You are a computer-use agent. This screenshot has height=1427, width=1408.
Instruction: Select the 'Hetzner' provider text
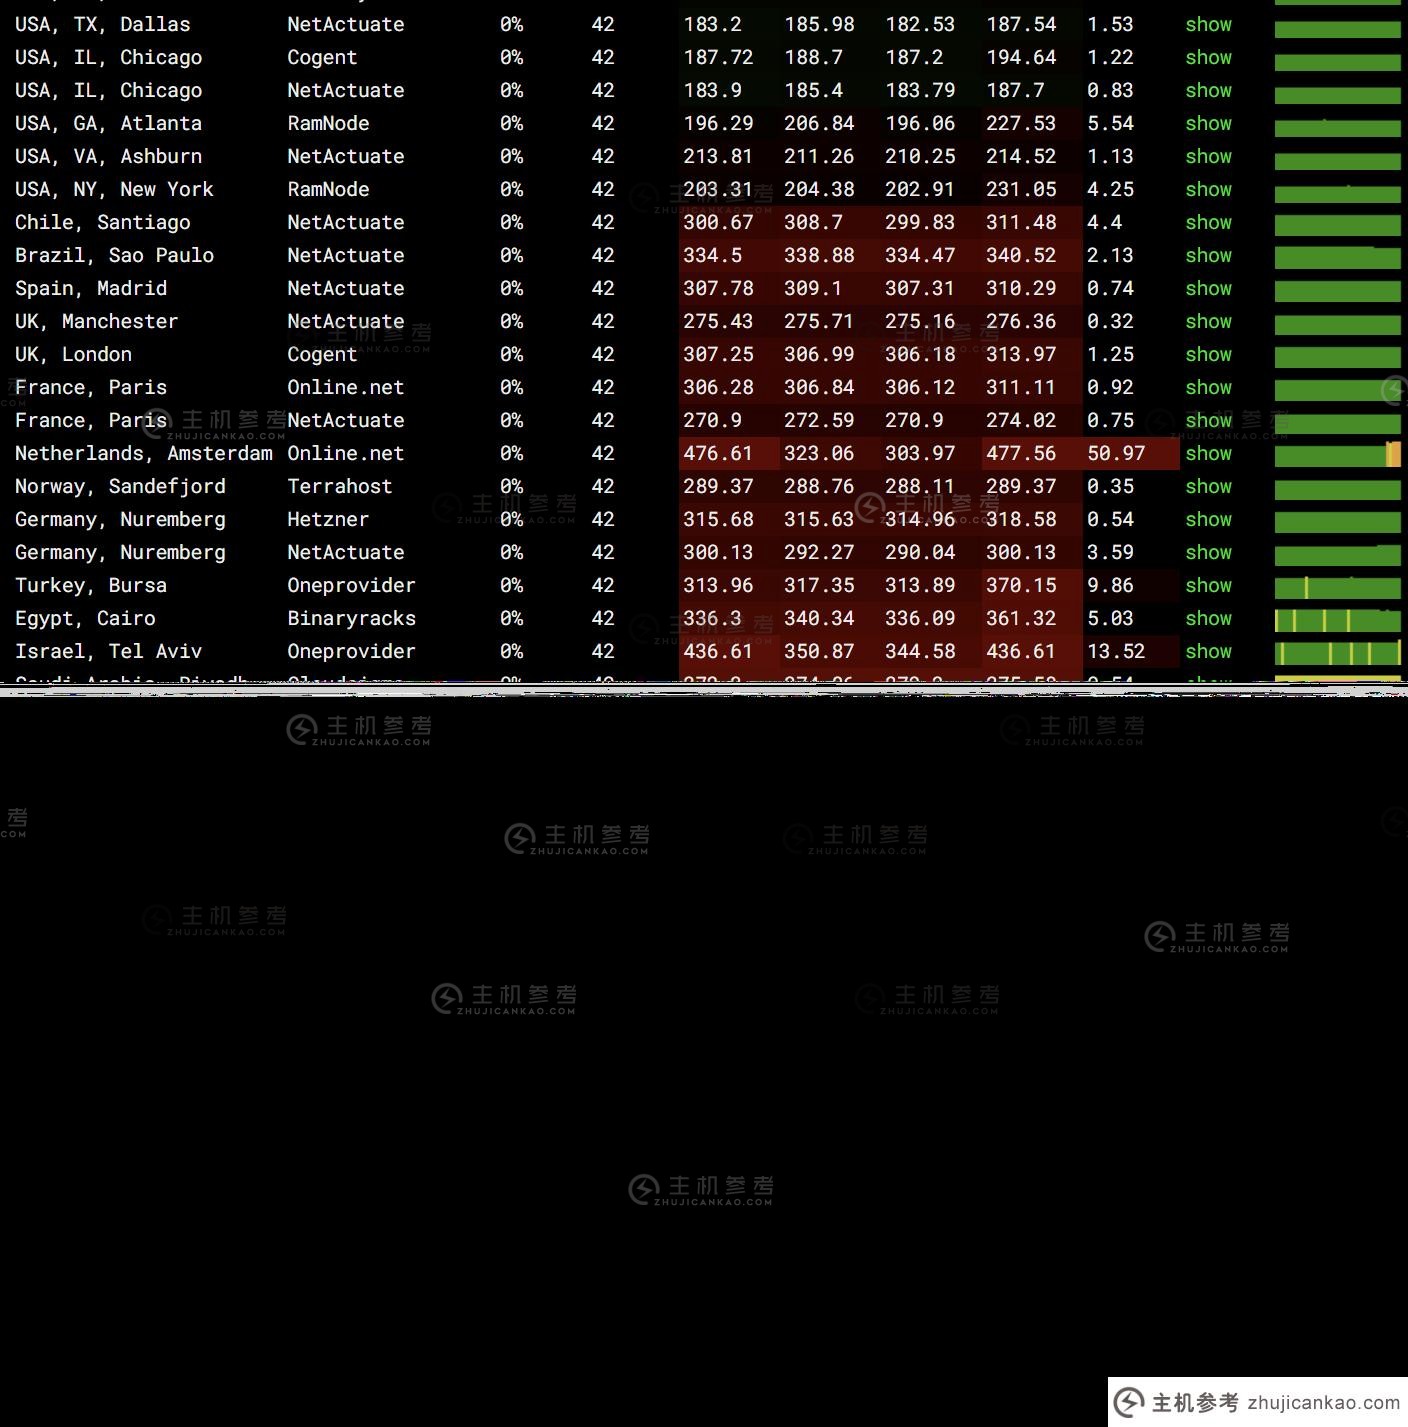(328, 519)
